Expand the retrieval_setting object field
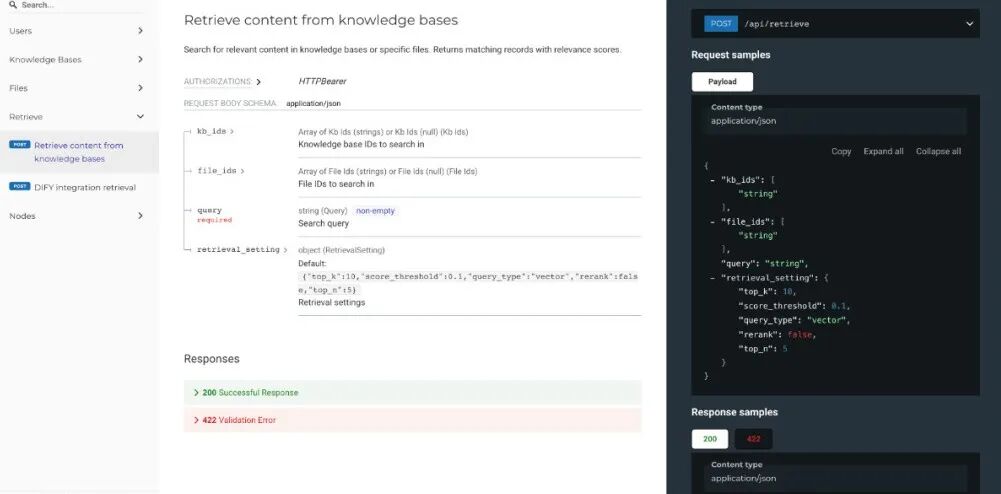This screenshot has width=1001, height=494. click(x=286, y=250)
